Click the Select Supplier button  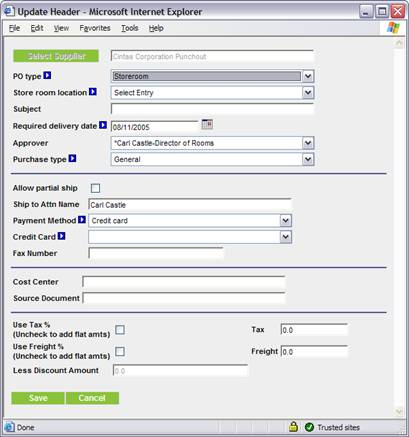tap(56, 56)
